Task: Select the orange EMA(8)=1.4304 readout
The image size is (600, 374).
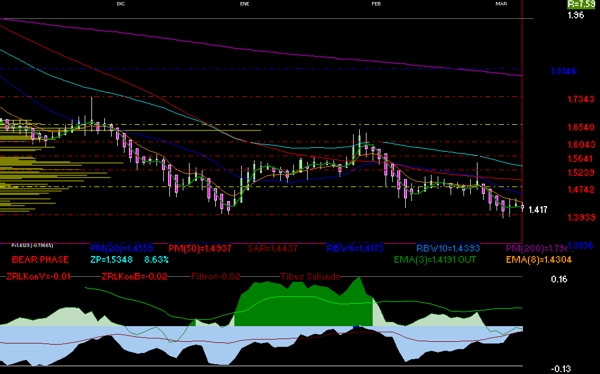Action: (x=539, y=260)
